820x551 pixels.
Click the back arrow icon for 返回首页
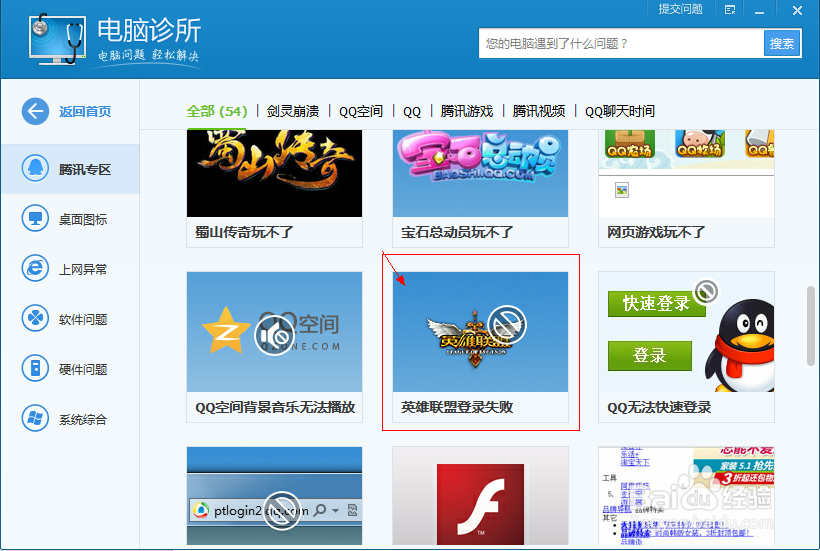pos(35,111)
